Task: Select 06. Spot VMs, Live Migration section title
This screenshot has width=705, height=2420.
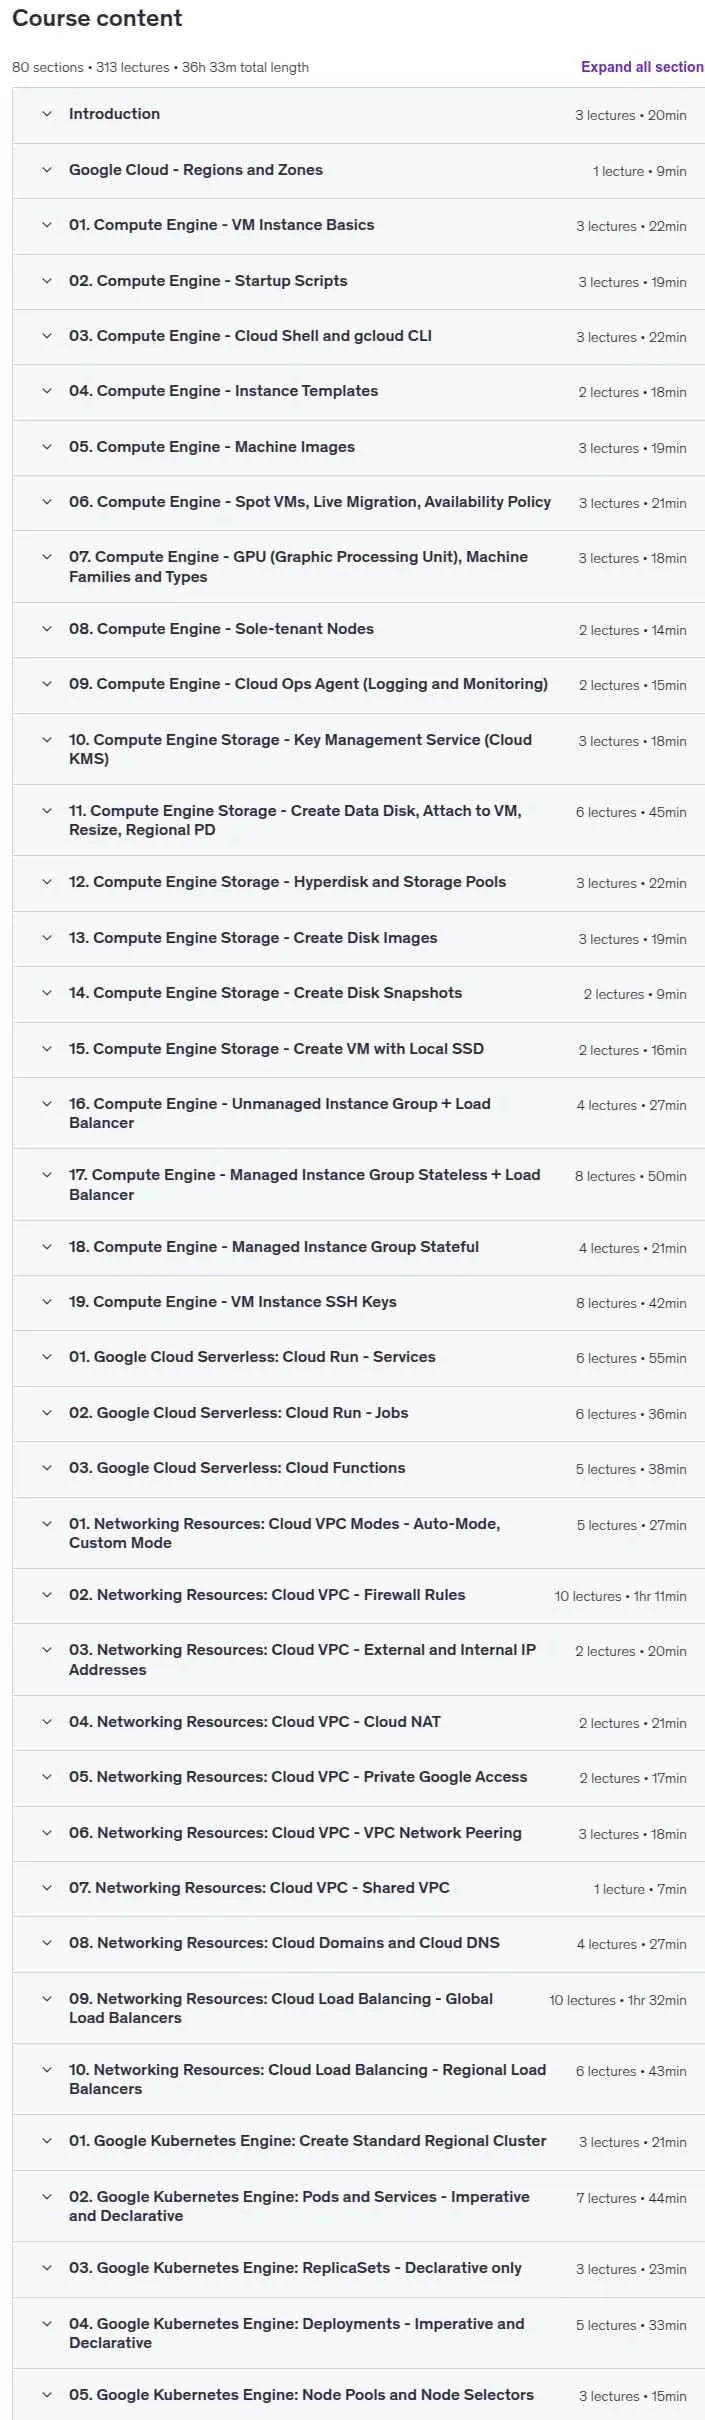Action: click(310, 502)
